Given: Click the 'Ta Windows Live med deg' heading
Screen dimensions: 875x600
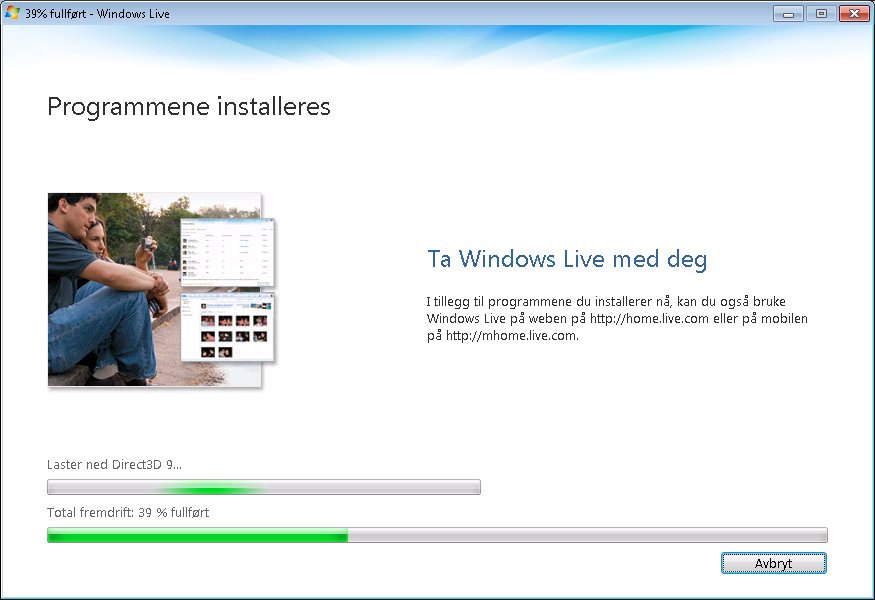Looking at the screenshot, I should click(x=567, y=259).
